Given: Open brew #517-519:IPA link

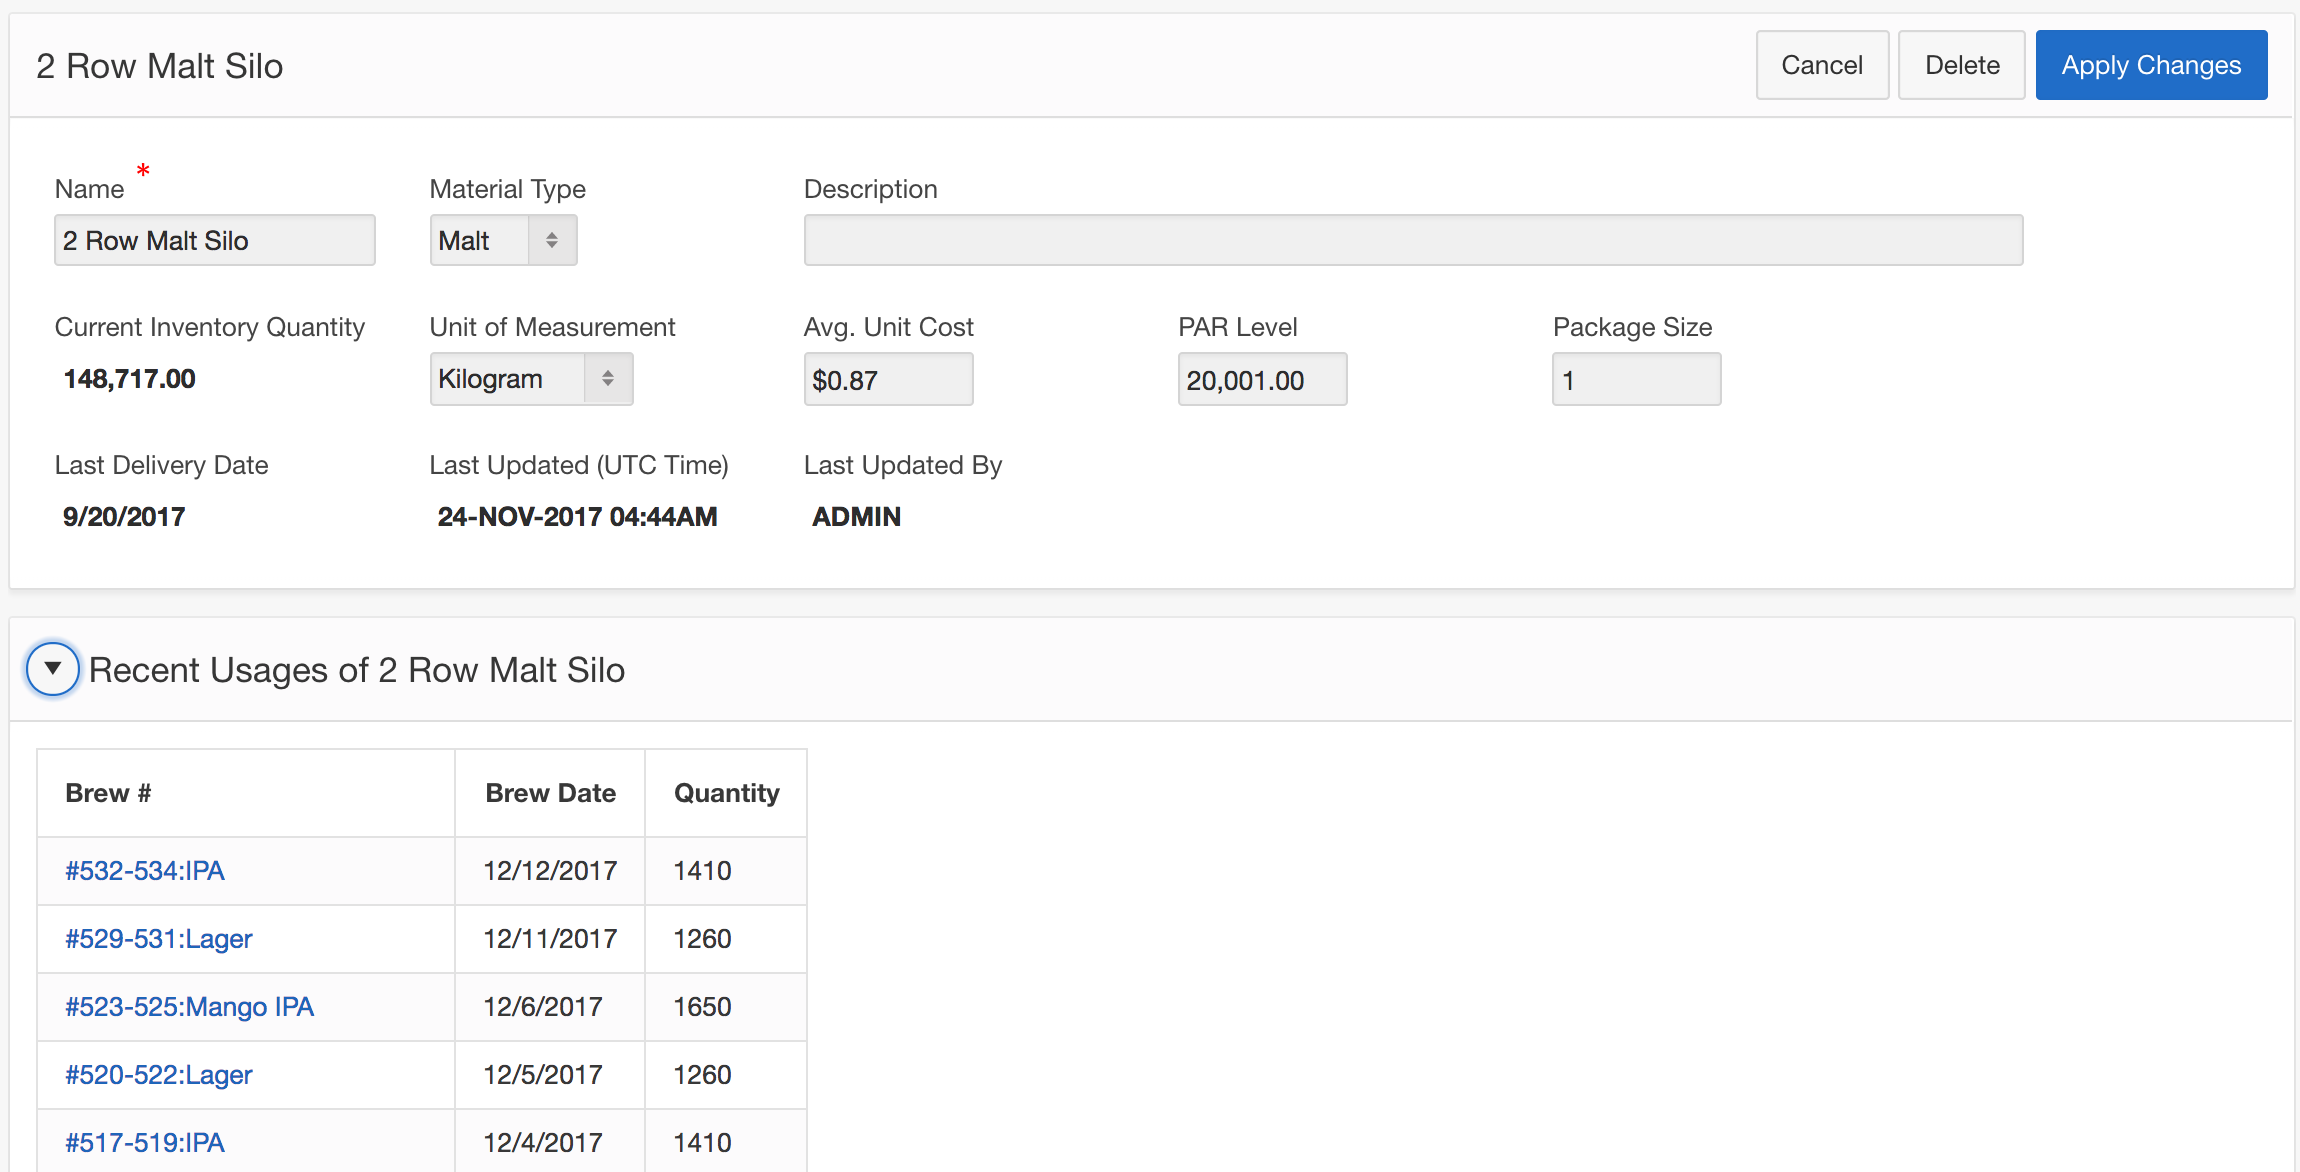Looking at the screenshot, I should tap(145, 1143).
